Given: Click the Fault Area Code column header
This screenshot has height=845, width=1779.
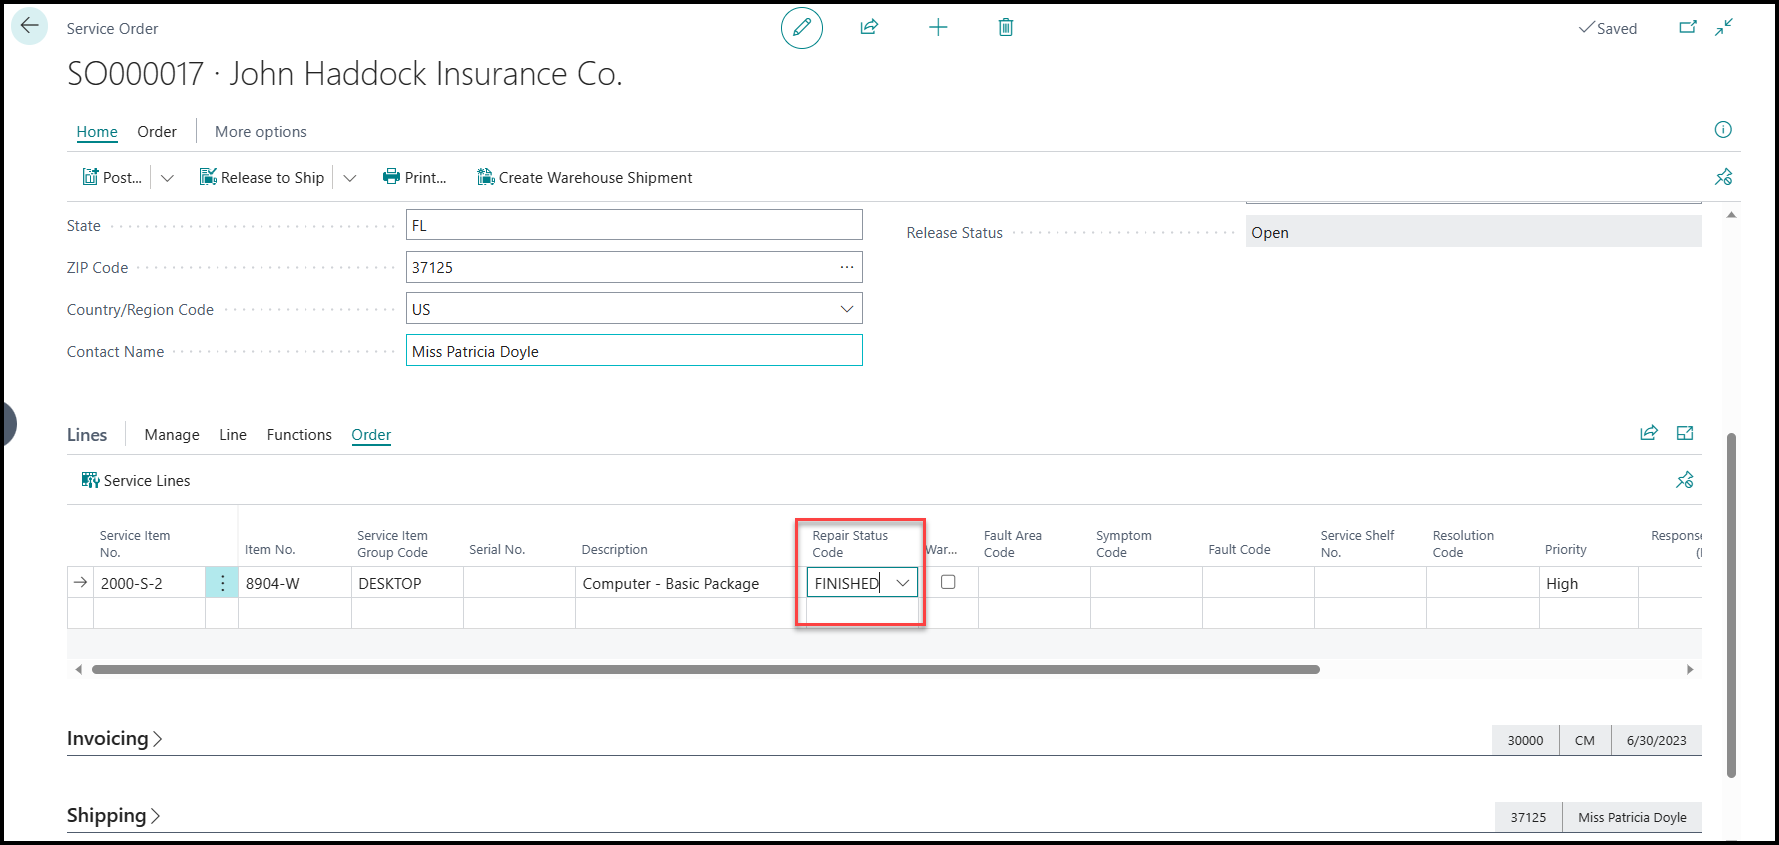Looking at the screenshot, I should click(x=1013, y=544).
